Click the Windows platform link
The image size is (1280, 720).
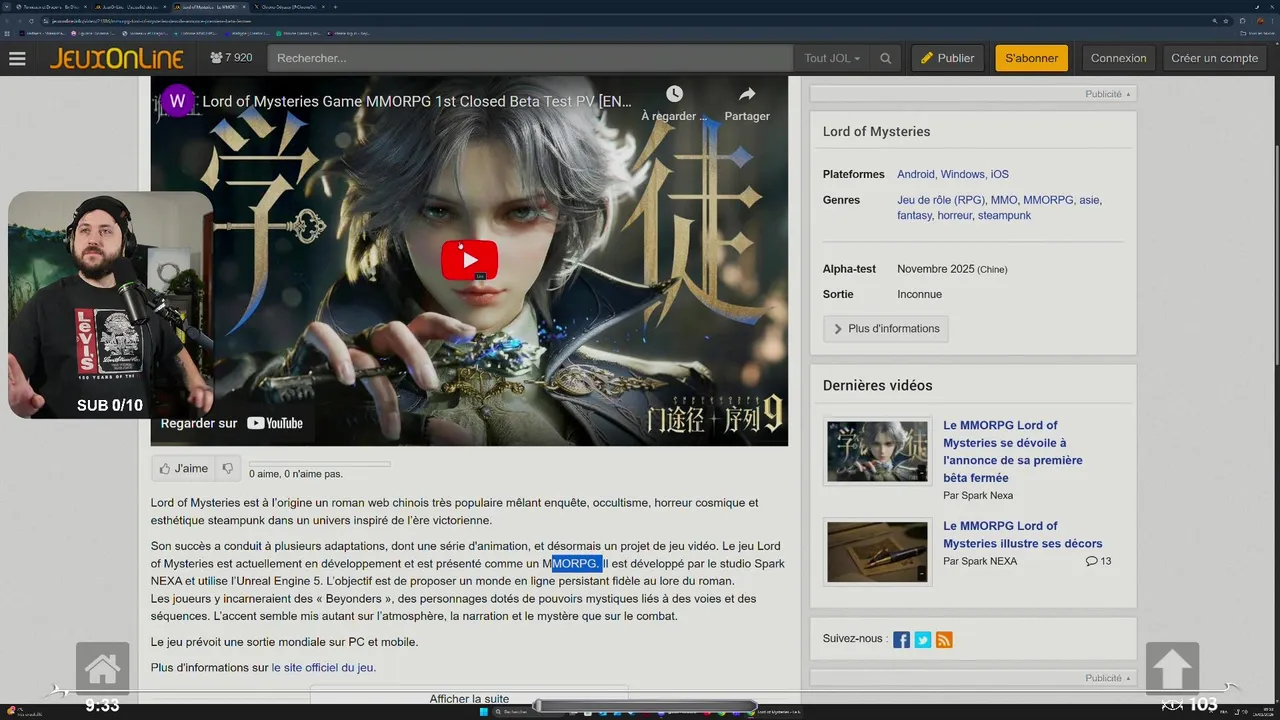(962, 174)
